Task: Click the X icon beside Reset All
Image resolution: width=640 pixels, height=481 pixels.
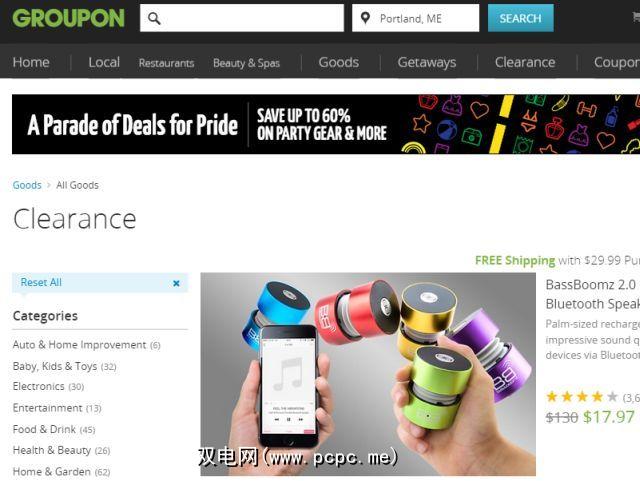Action: point(176,283)
